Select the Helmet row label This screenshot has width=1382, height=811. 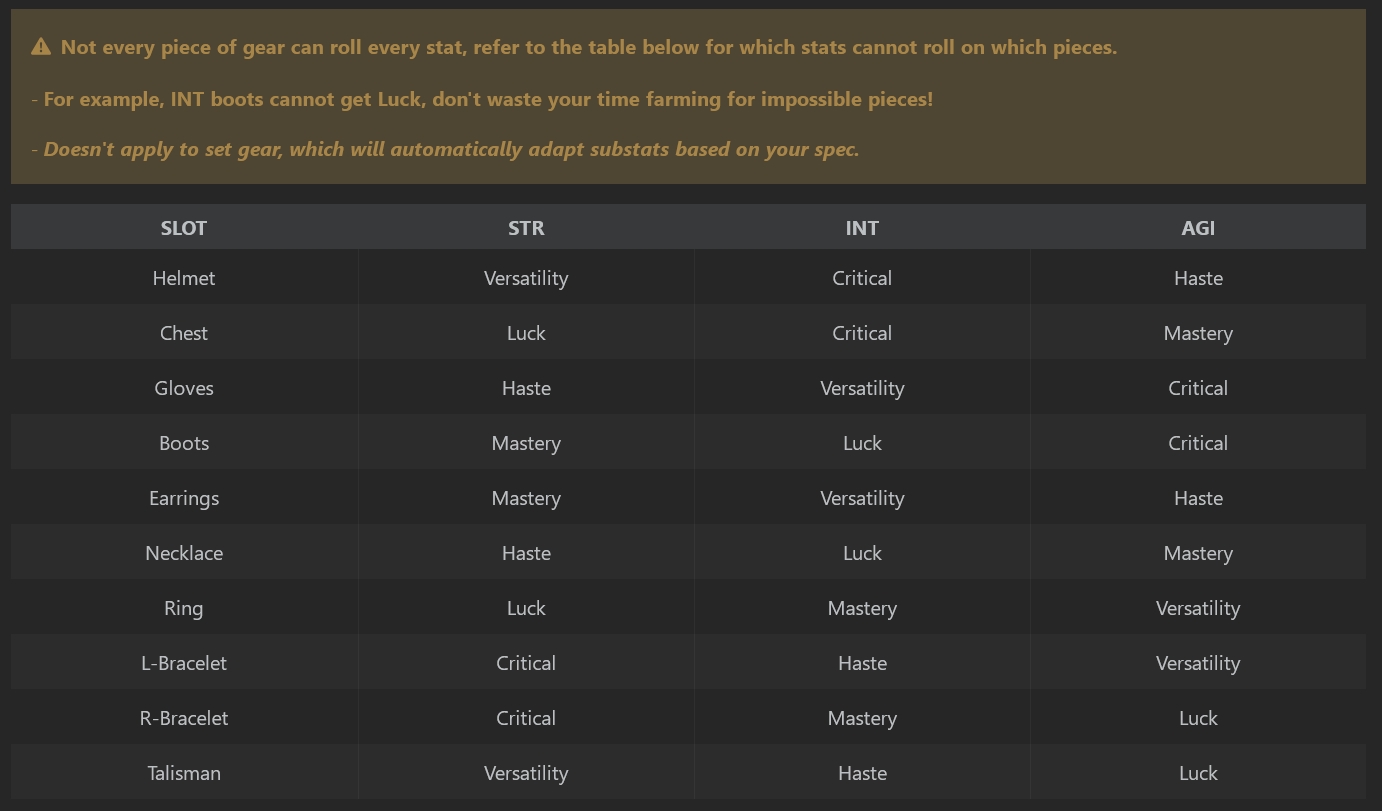[184, 278]
